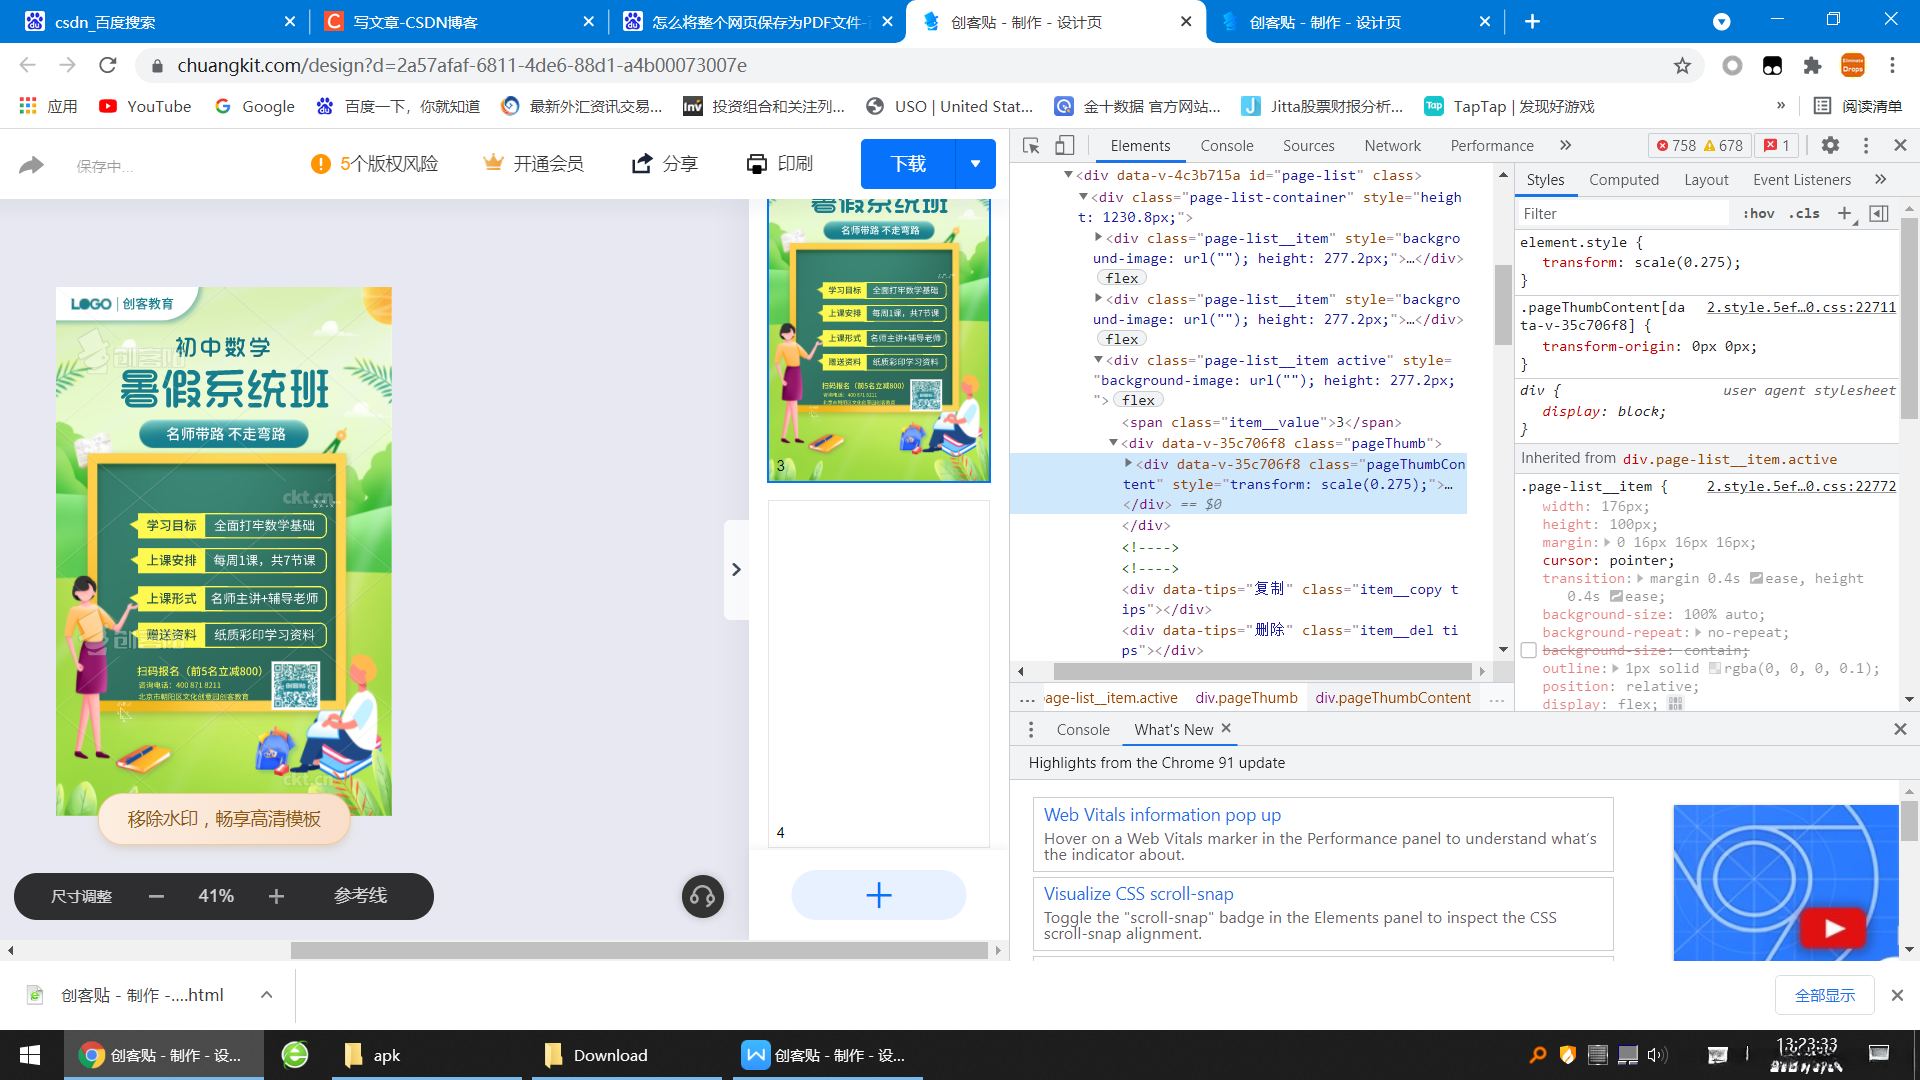Toggle the :hov element state
The image size is (1920, 1080).
[x=1758, y=213]
